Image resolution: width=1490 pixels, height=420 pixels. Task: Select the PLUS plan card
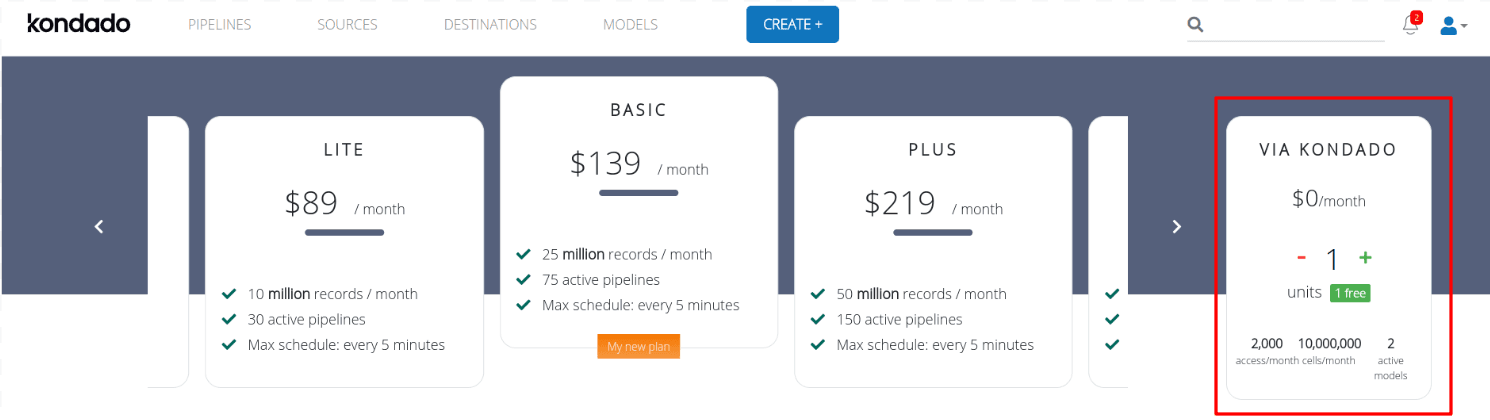(932, 250)
